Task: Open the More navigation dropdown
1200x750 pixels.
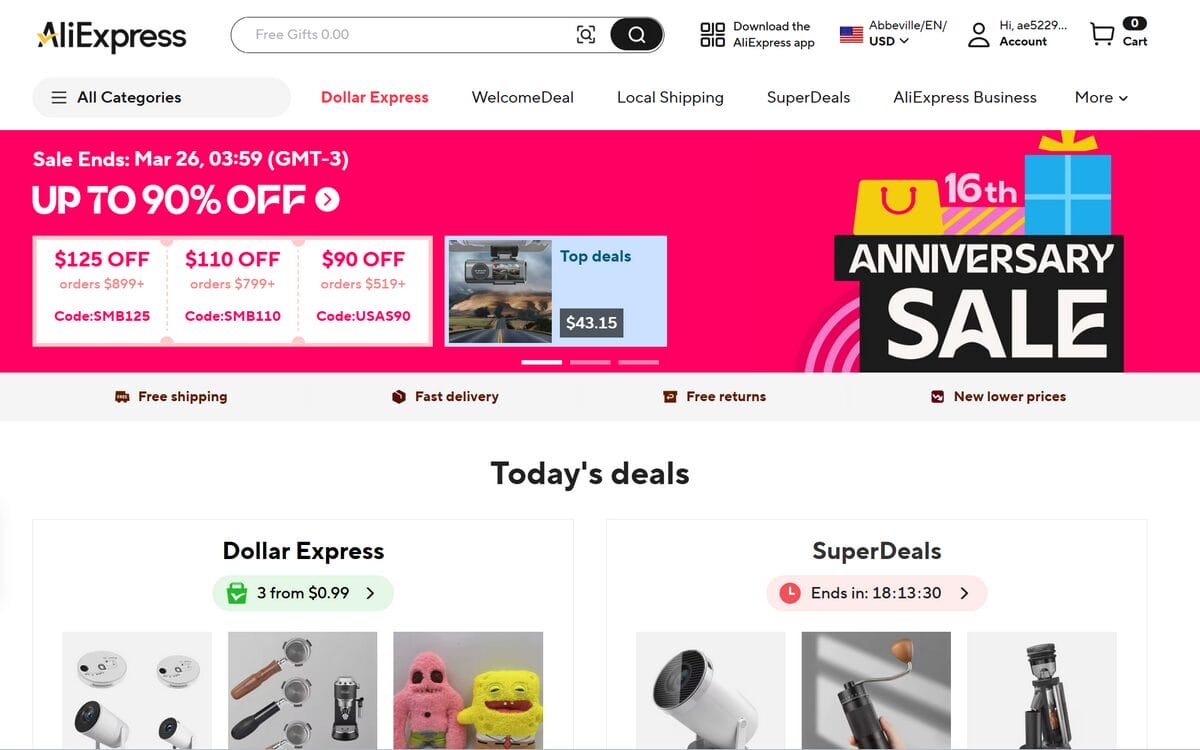Action: (x=1100, y=97)
